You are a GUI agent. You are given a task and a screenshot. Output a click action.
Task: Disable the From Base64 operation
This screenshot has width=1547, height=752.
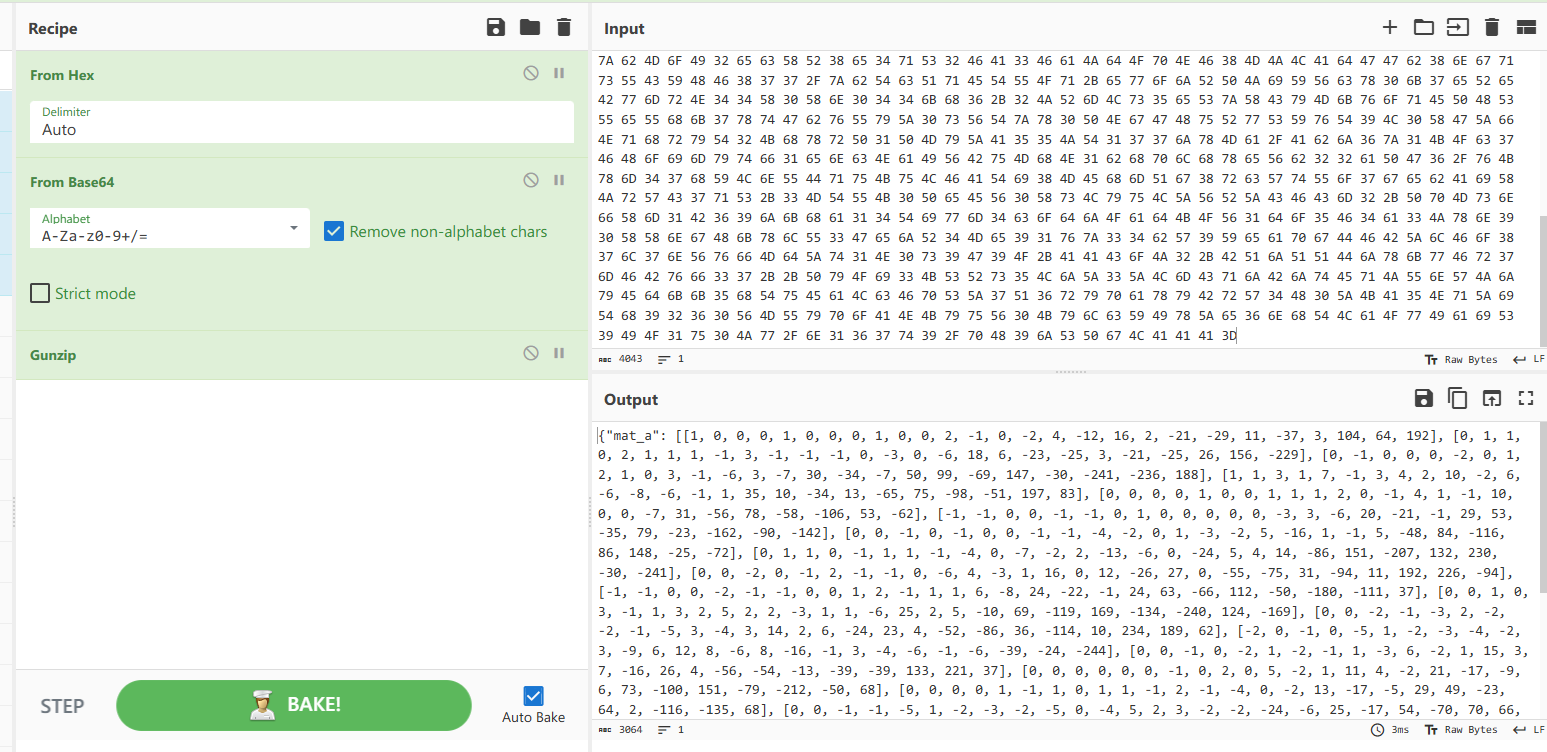(x=531, y=180)
